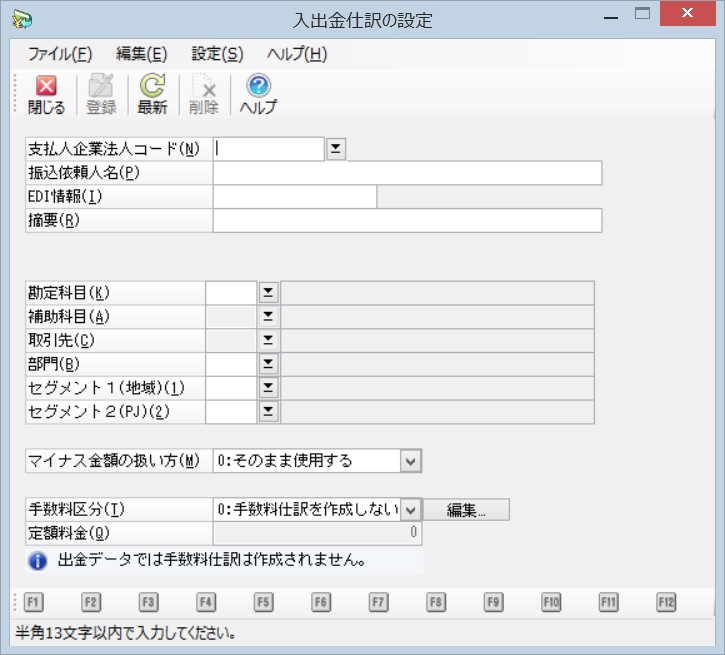Open the 設定(S) menu
The width and height of the screenshot is (725, 655).
pyautogui.click(x=217, y=54)
